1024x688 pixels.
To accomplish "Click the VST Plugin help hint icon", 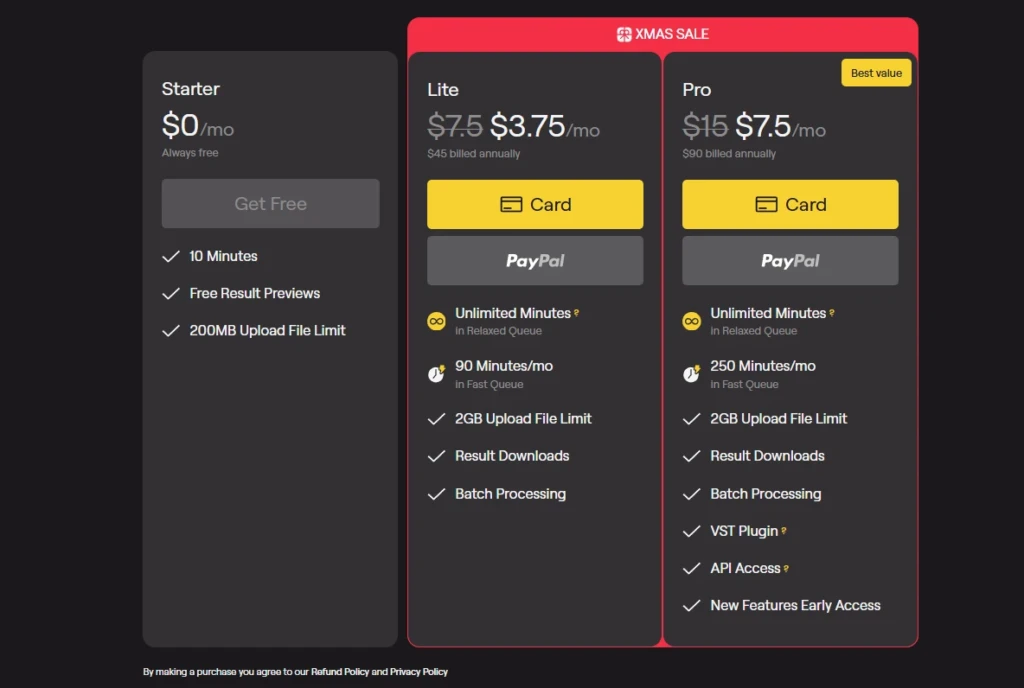I will tap(784, 531).
